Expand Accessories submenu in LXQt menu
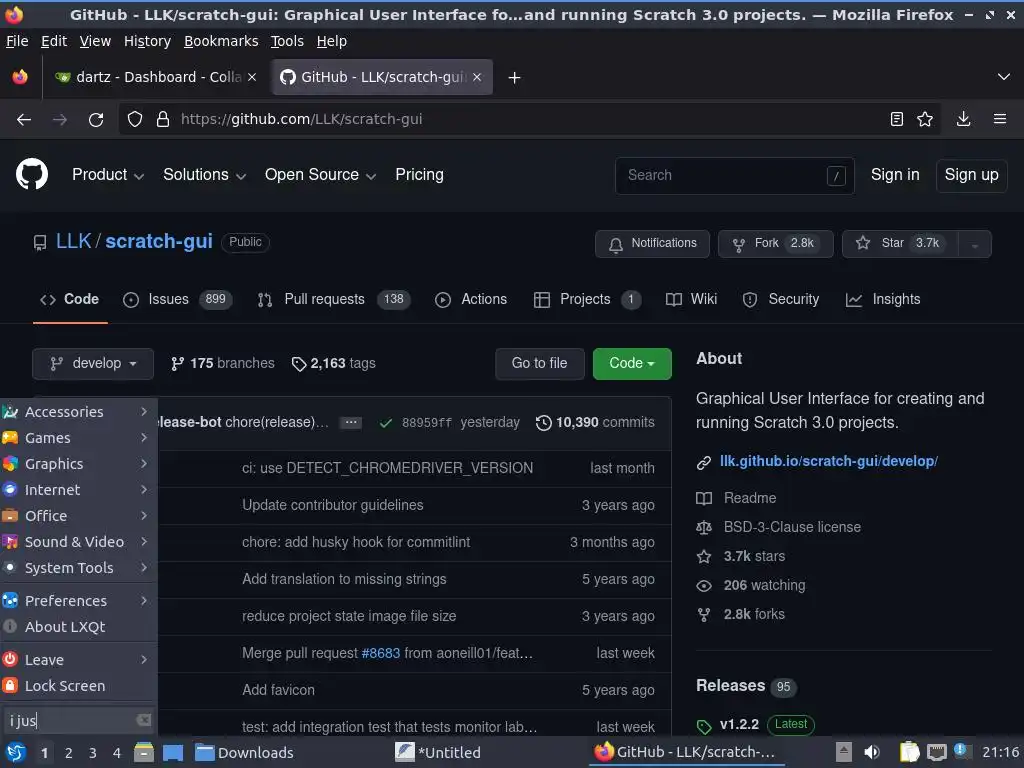1024x768 pixels. (78, 411)
